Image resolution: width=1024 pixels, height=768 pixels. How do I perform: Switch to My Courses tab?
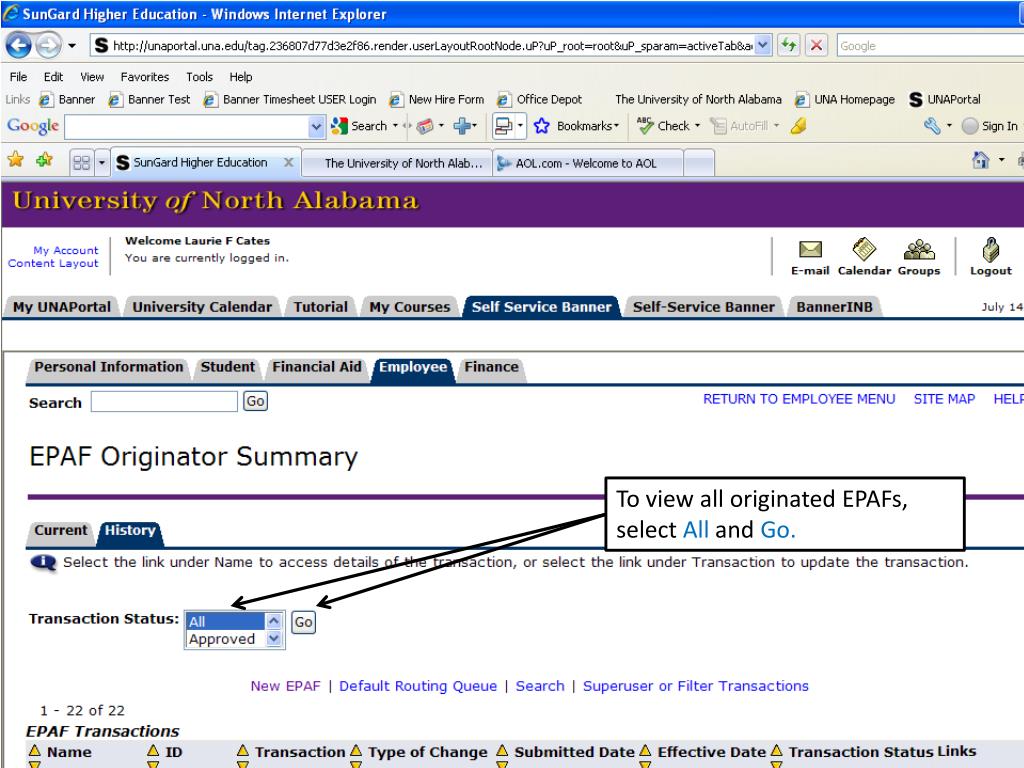click(x=409, y=307)
